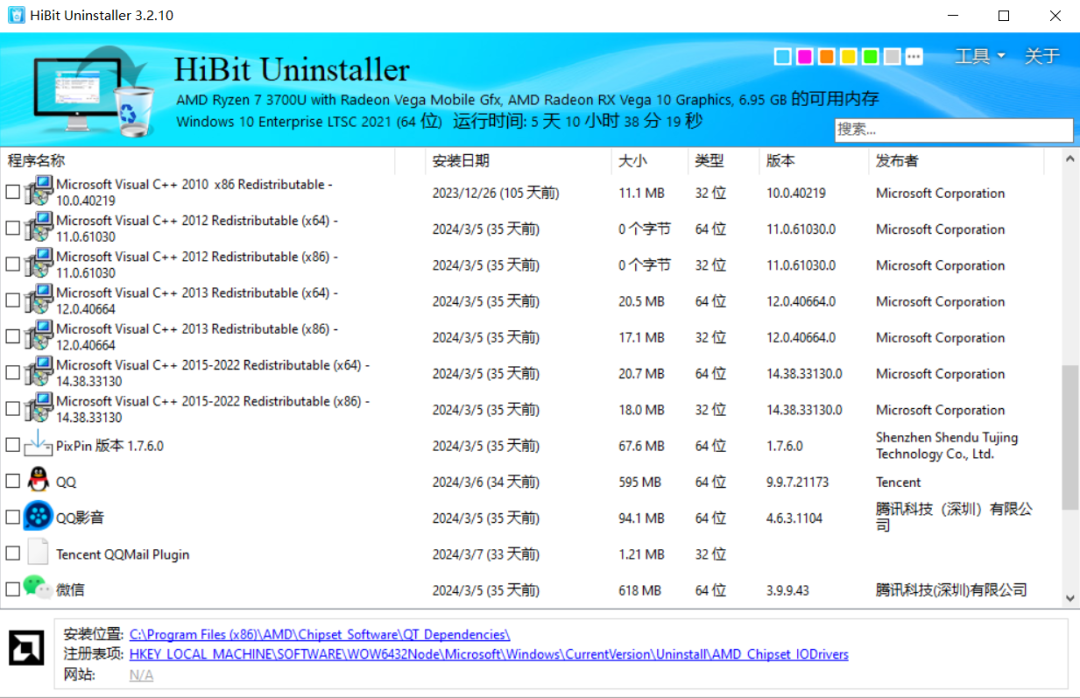
Task: Enable the checkbox for 微信
Action: (12, 590)
